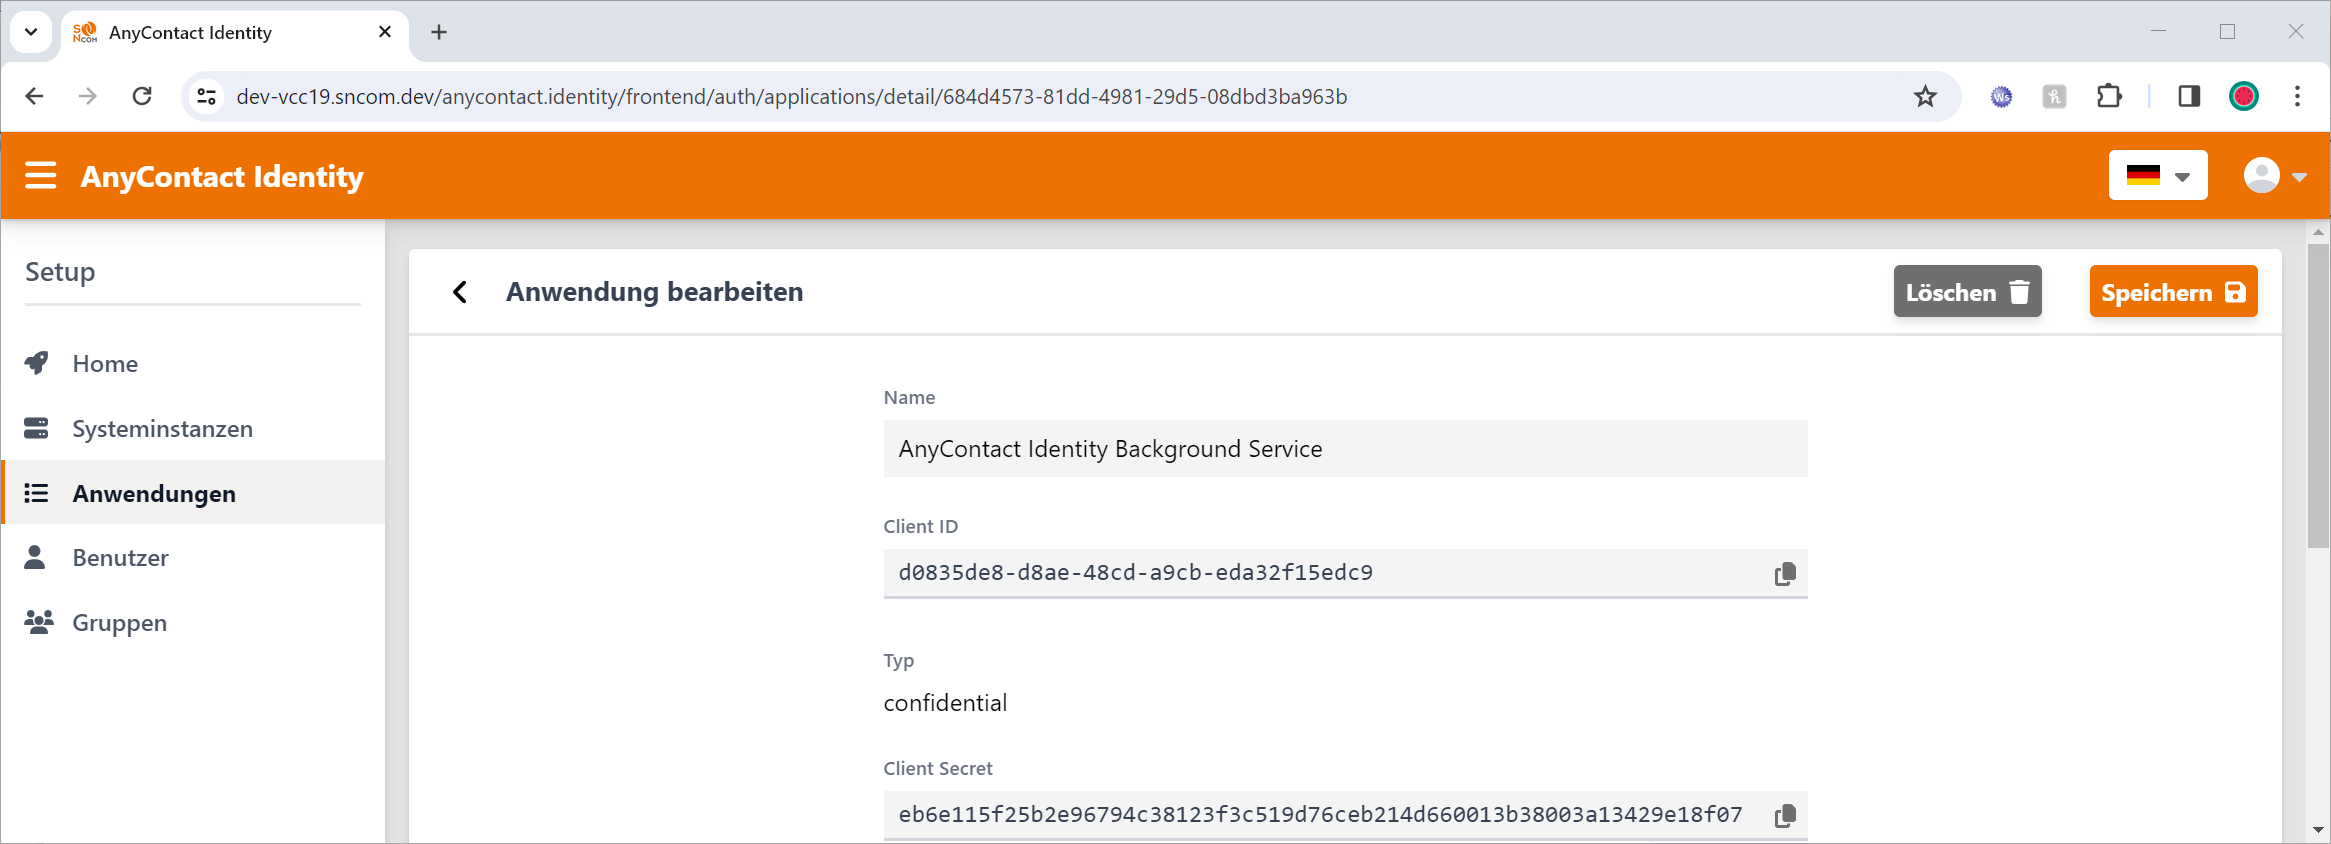Open the browser extensions puzzle icon
This screenshot has height=844, width=2331.
point(2109,97)
